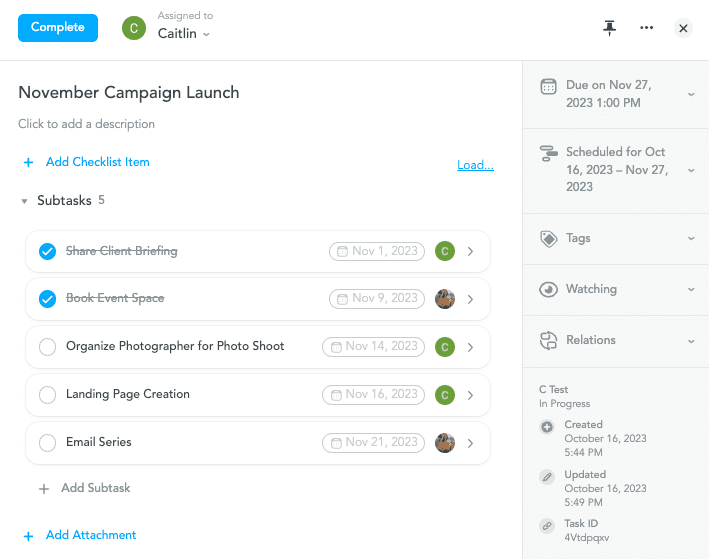This screenshot has height=559, width=709.
Task: Click the description field to add text
Action: 86,125
